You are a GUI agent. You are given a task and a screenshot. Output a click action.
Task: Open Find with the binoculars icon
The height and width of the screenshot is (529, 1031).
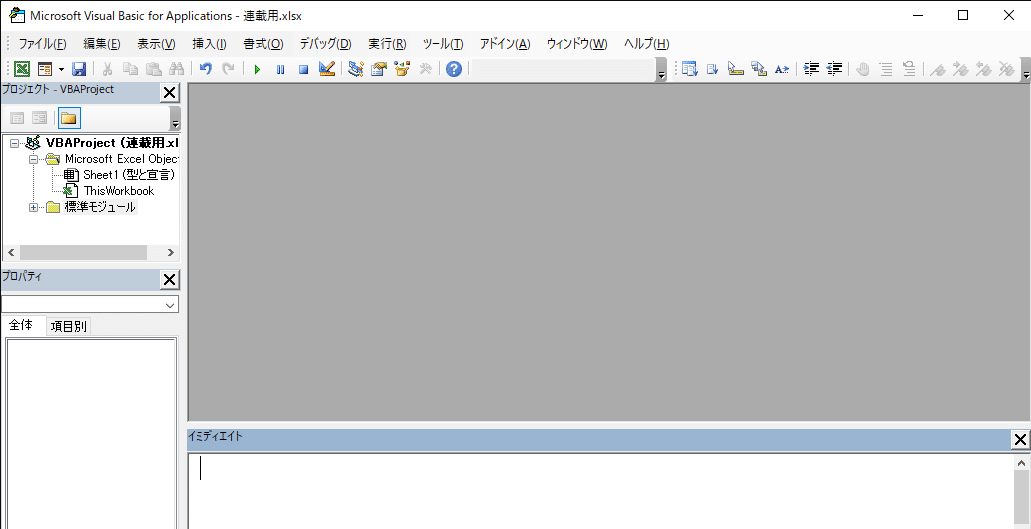(x=176, y=69)
